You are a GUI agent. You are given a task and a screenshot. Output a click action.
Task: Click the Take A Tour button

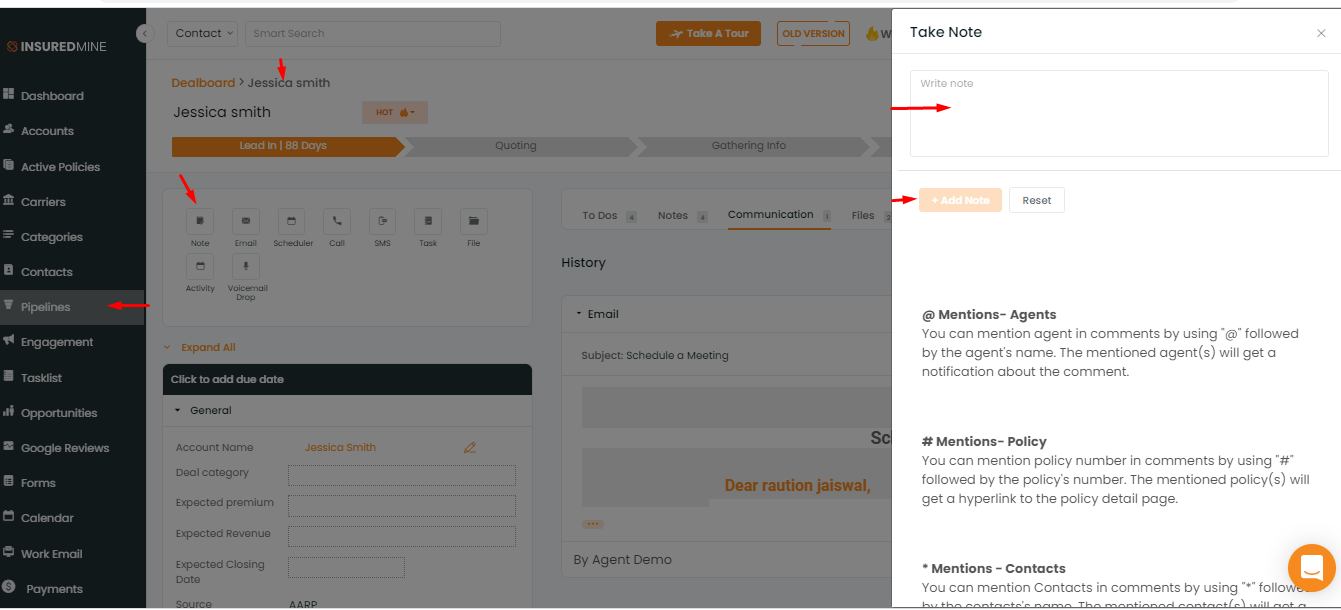[709, 33]
